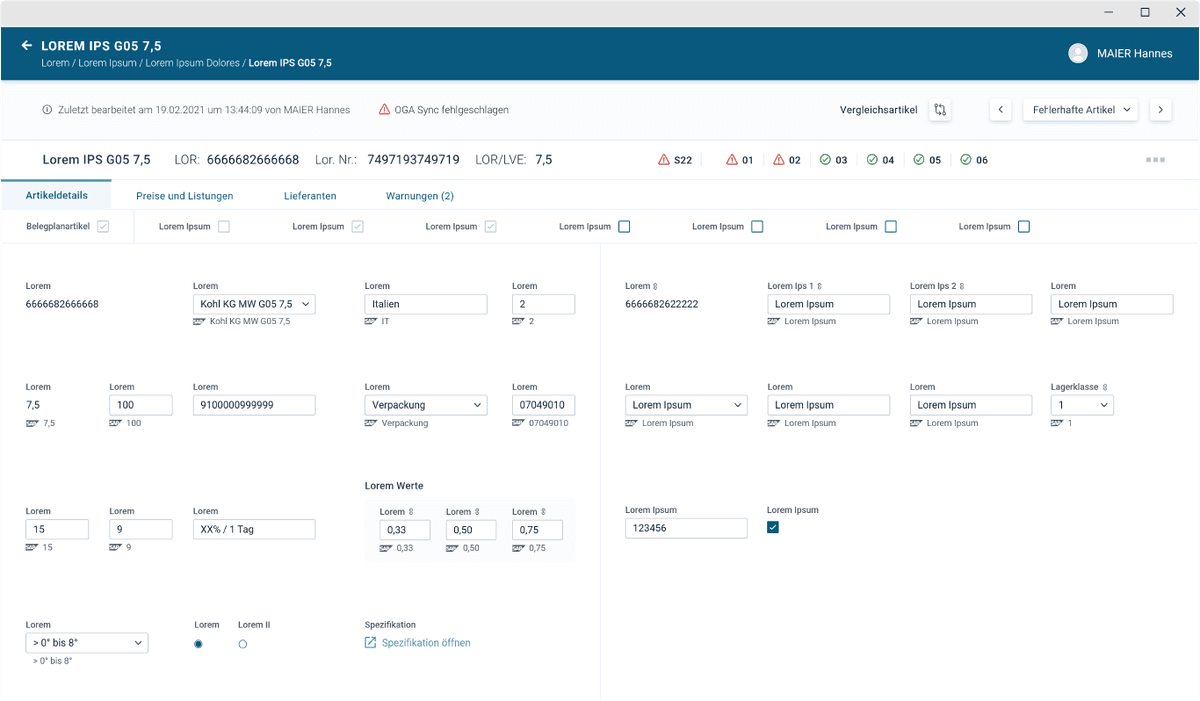Check the Belegplanartikel checkbox
This screenshot has height=701, width=1200.
(103, 227)
